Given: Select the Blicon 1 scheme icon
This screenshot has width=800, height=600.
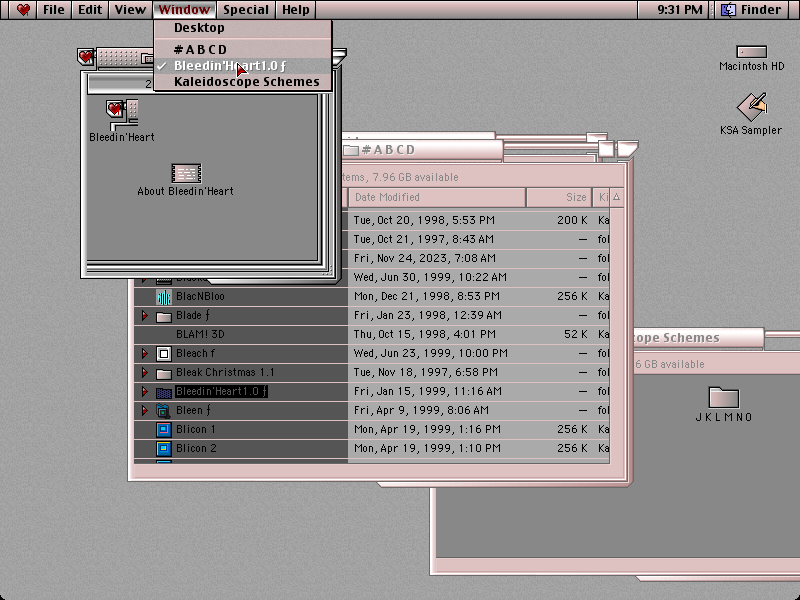Looking at the screenshot, I should point(164,430).
